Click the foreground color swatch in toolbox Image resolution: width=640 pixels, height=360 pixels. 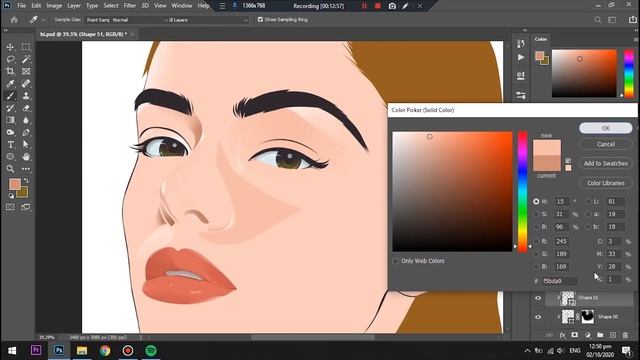pos(15,184)
